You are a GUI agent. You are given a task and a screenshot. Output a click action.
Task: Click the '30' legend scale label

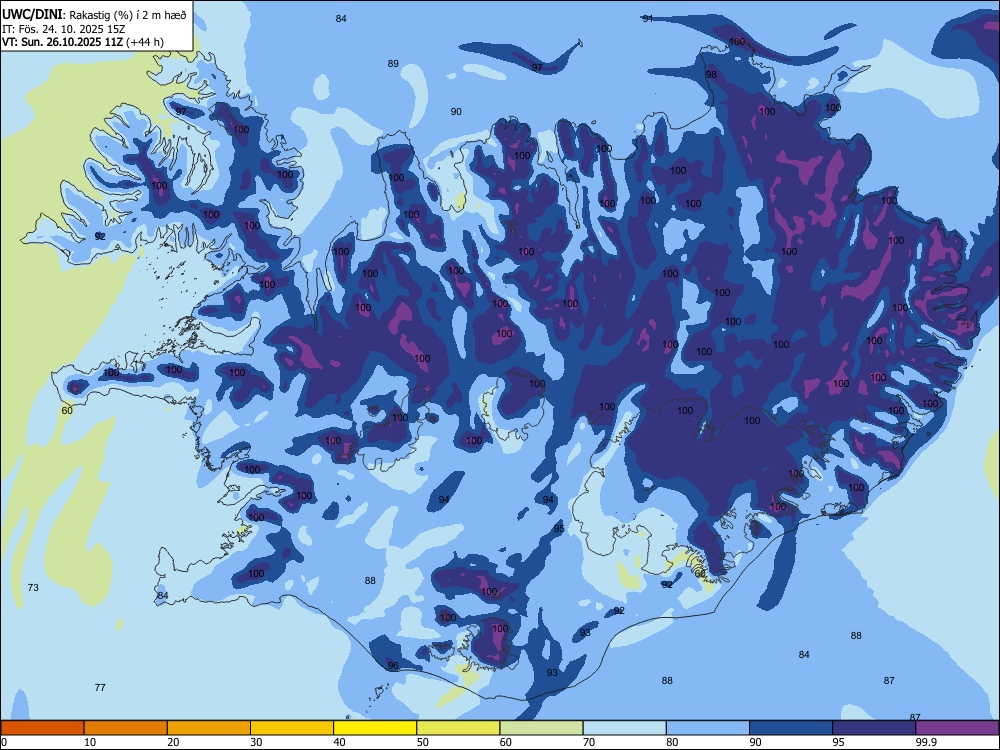pyautogui.click(x=256, y=742)
